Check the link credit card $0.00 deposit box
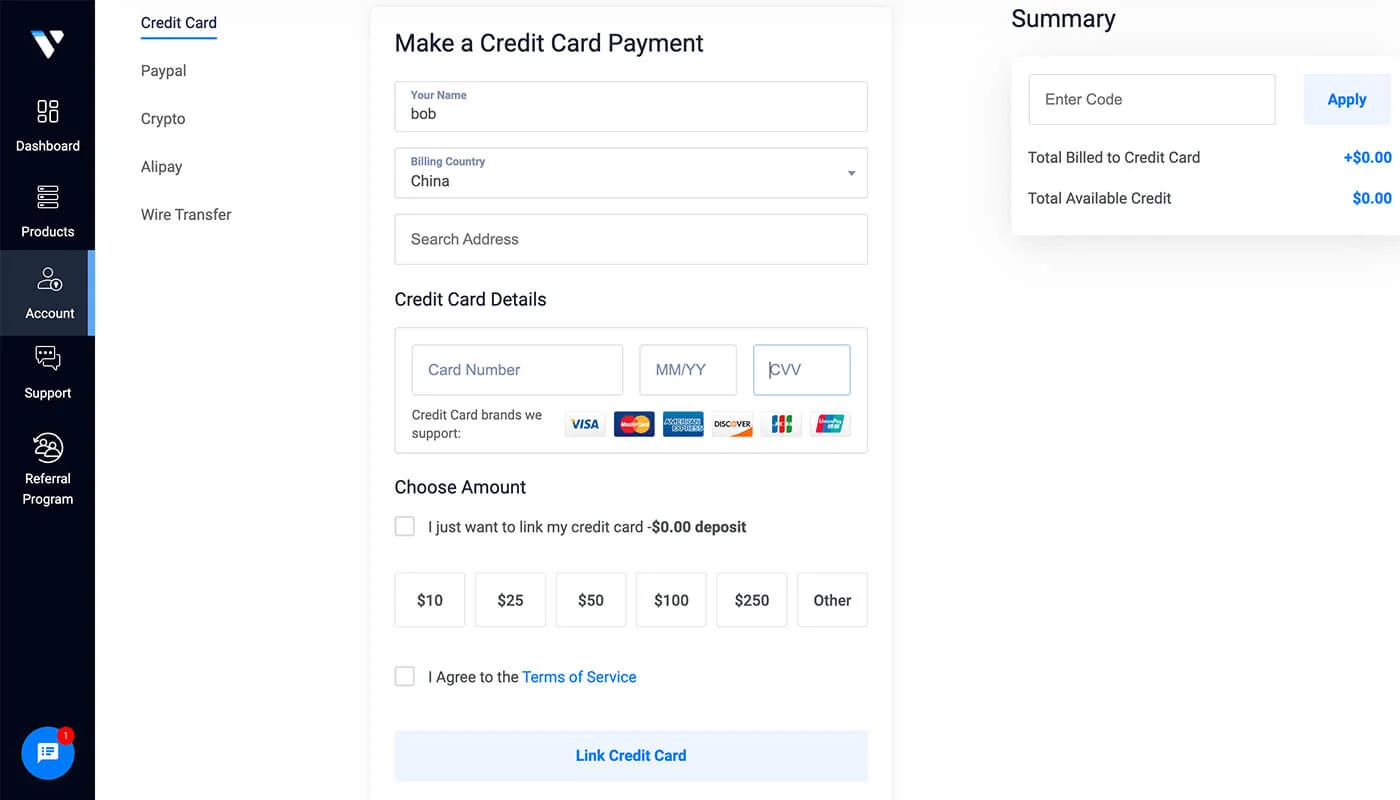 point(405,526)
